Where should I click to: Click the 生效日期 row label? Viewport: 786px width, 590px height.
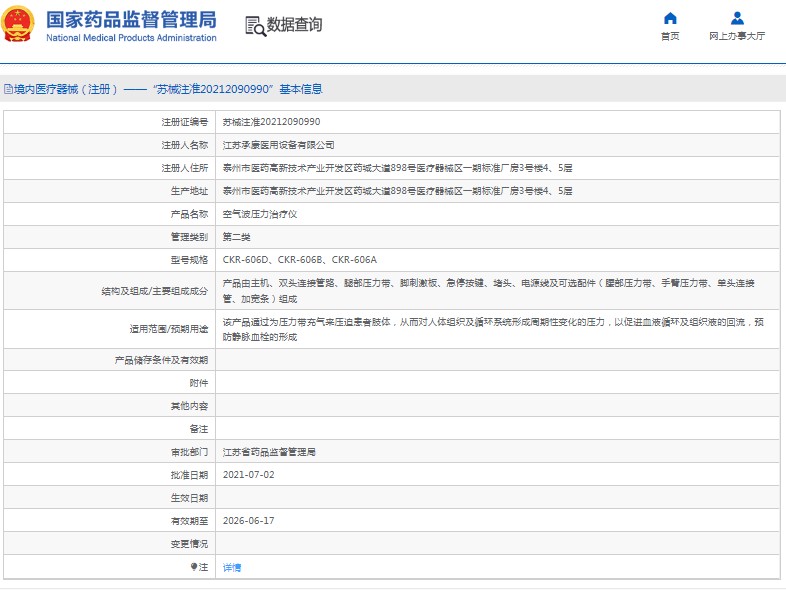point(189,498)
